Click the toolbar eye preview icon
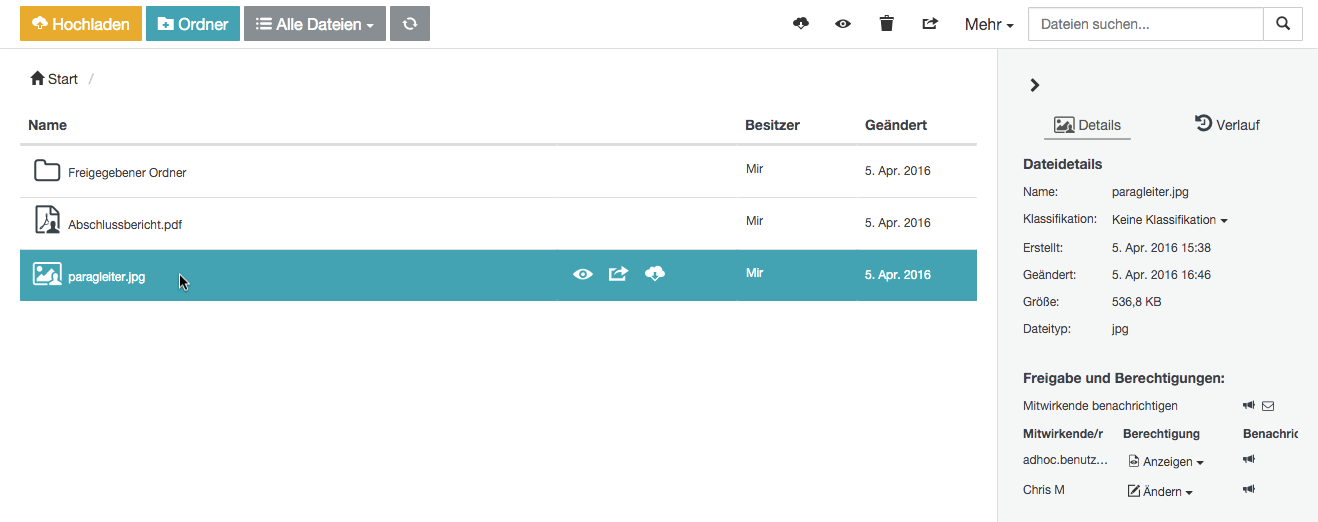The width and height of the screenshot is (1318, 522). coord(843,24)
